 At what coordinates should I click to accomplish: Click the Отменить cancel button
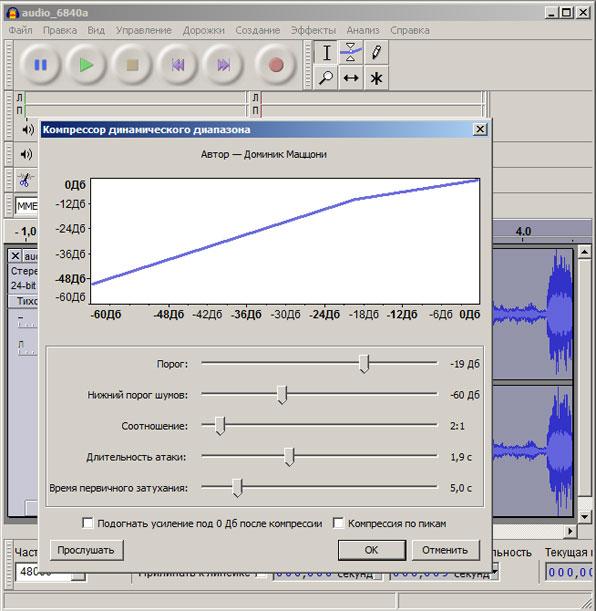tap(445, 550)
